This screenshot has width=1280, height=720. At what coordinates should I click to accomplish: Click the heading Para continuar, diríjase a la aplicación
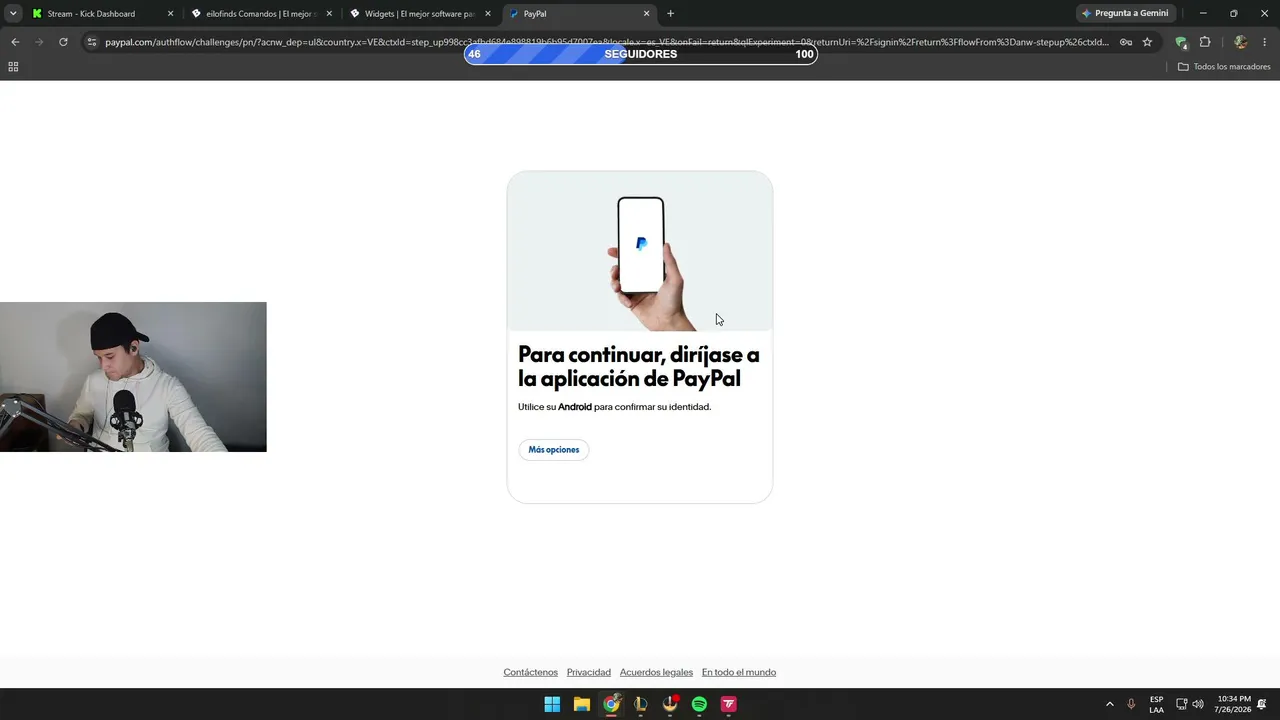point(639,367)
